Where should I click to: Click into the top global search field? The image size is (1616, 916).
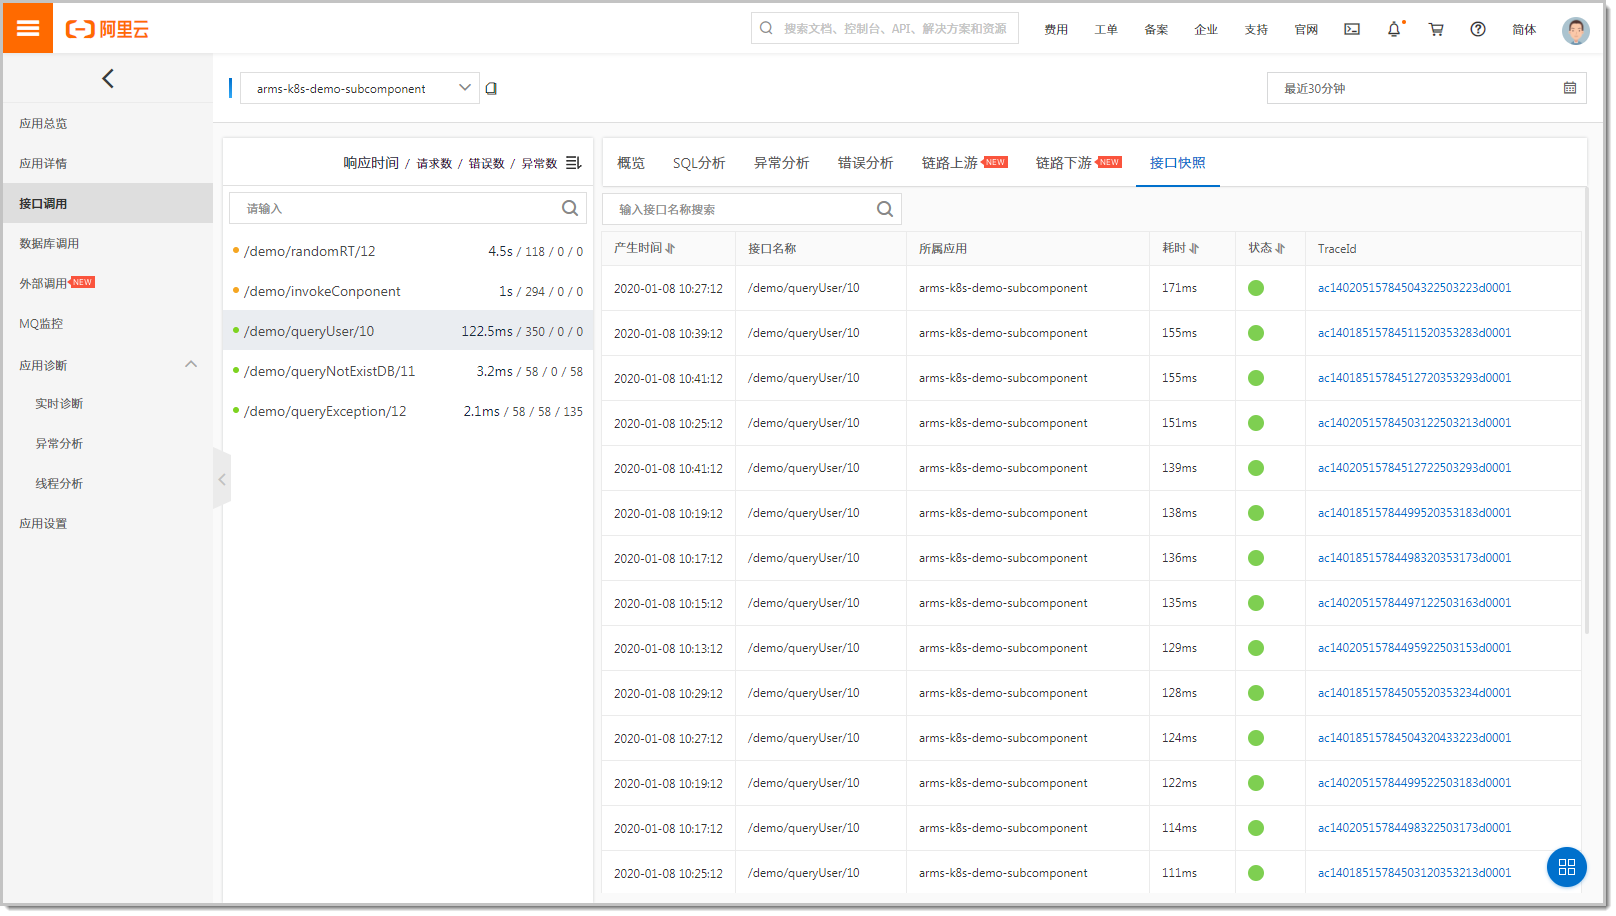(885, 28)
